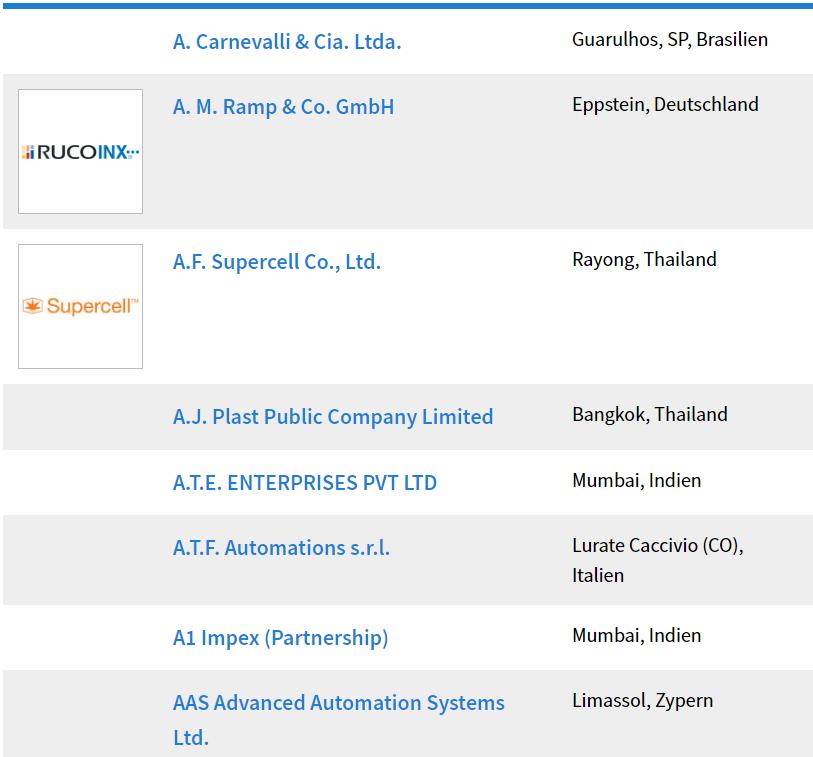Click the Guarulhos, SP, Brasilien location text
The width and height of the screenshot is (813, 757).
(670, 39)
